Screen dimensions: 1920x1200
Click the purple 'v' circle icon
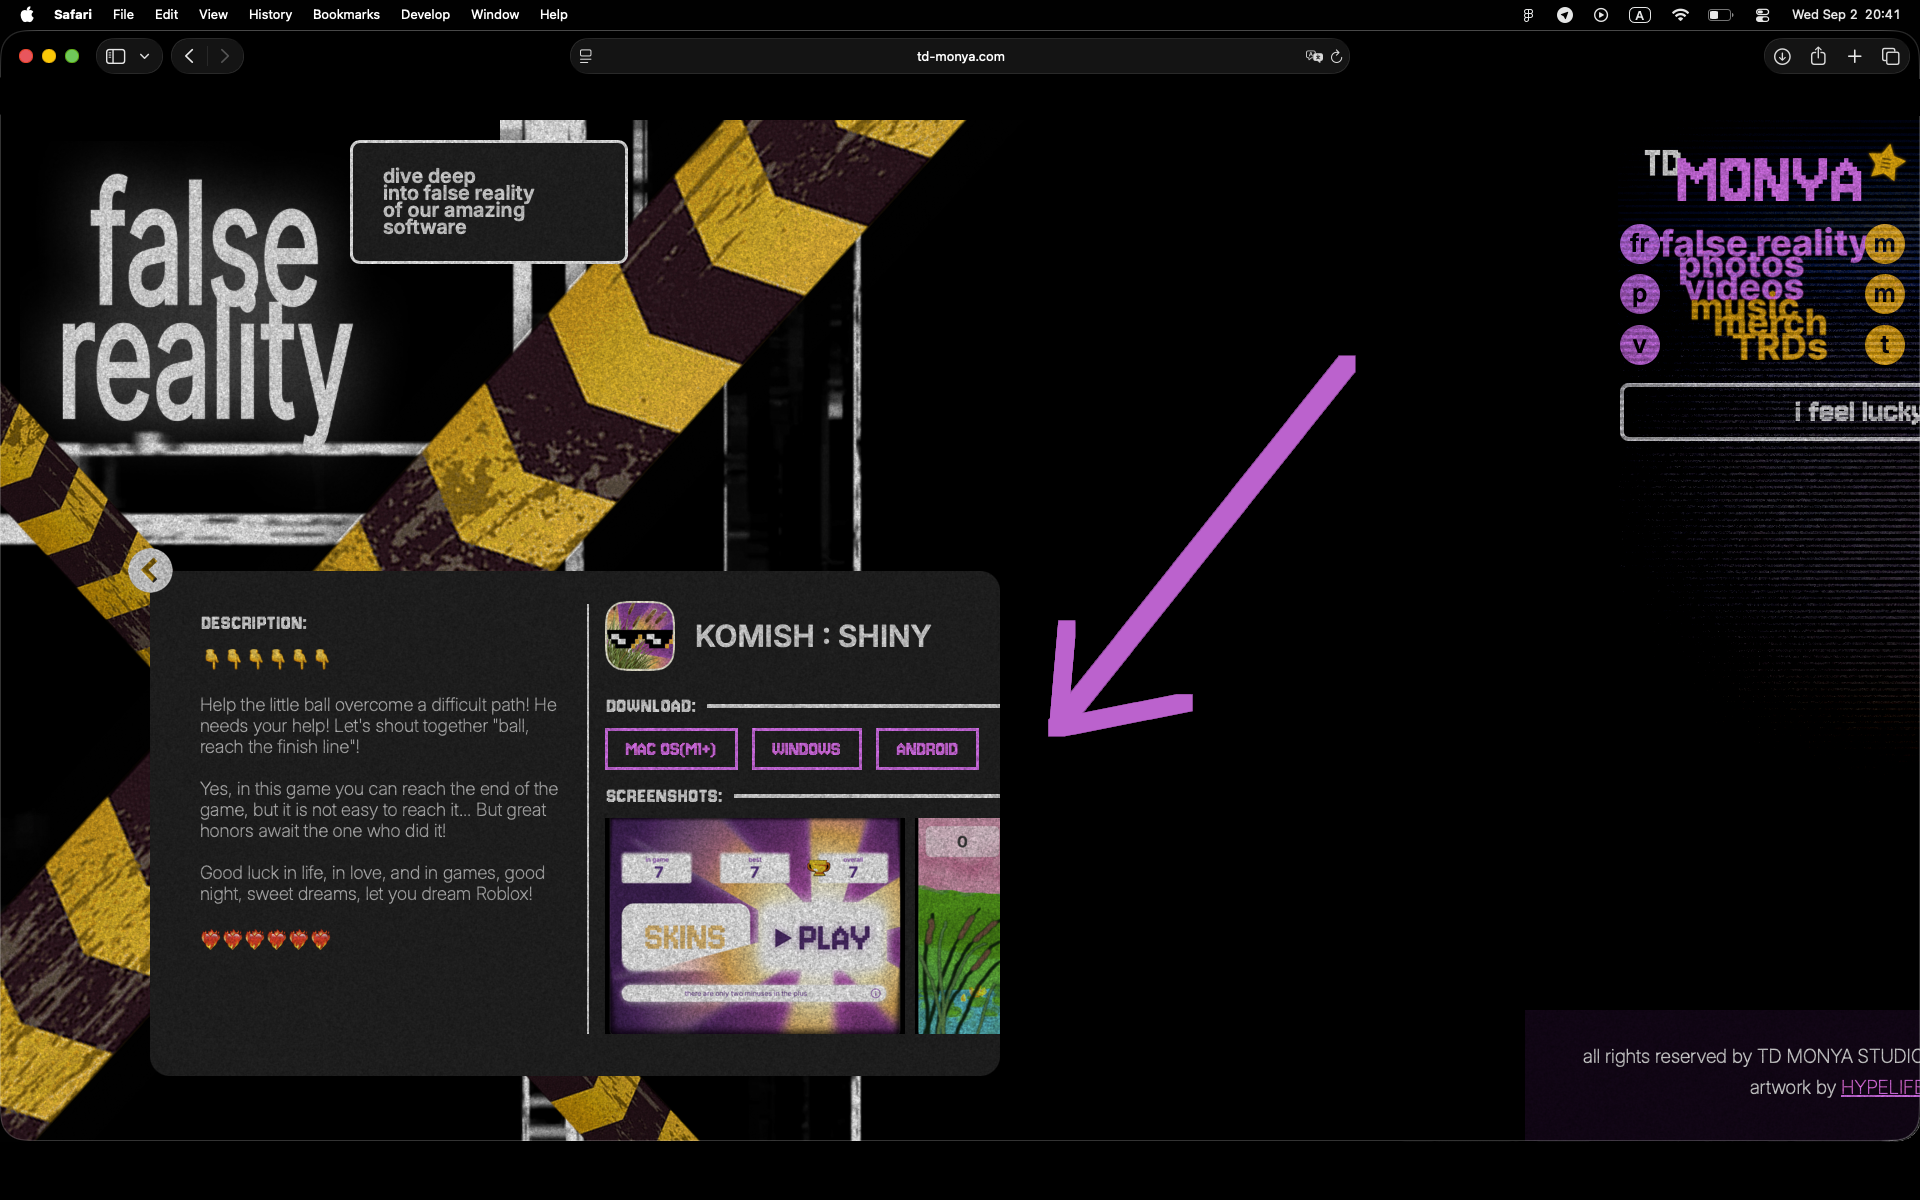[x=1639, y=345]
